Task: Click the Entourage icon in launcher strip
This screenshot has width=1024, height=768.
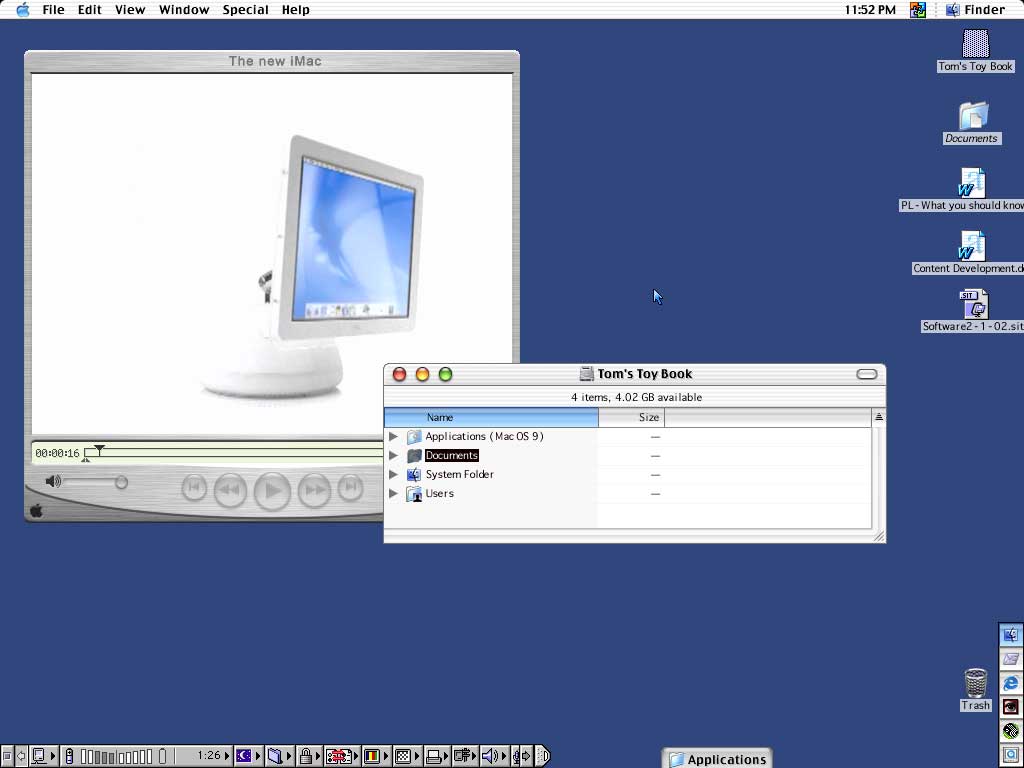Action: [x=1011, y=659]
